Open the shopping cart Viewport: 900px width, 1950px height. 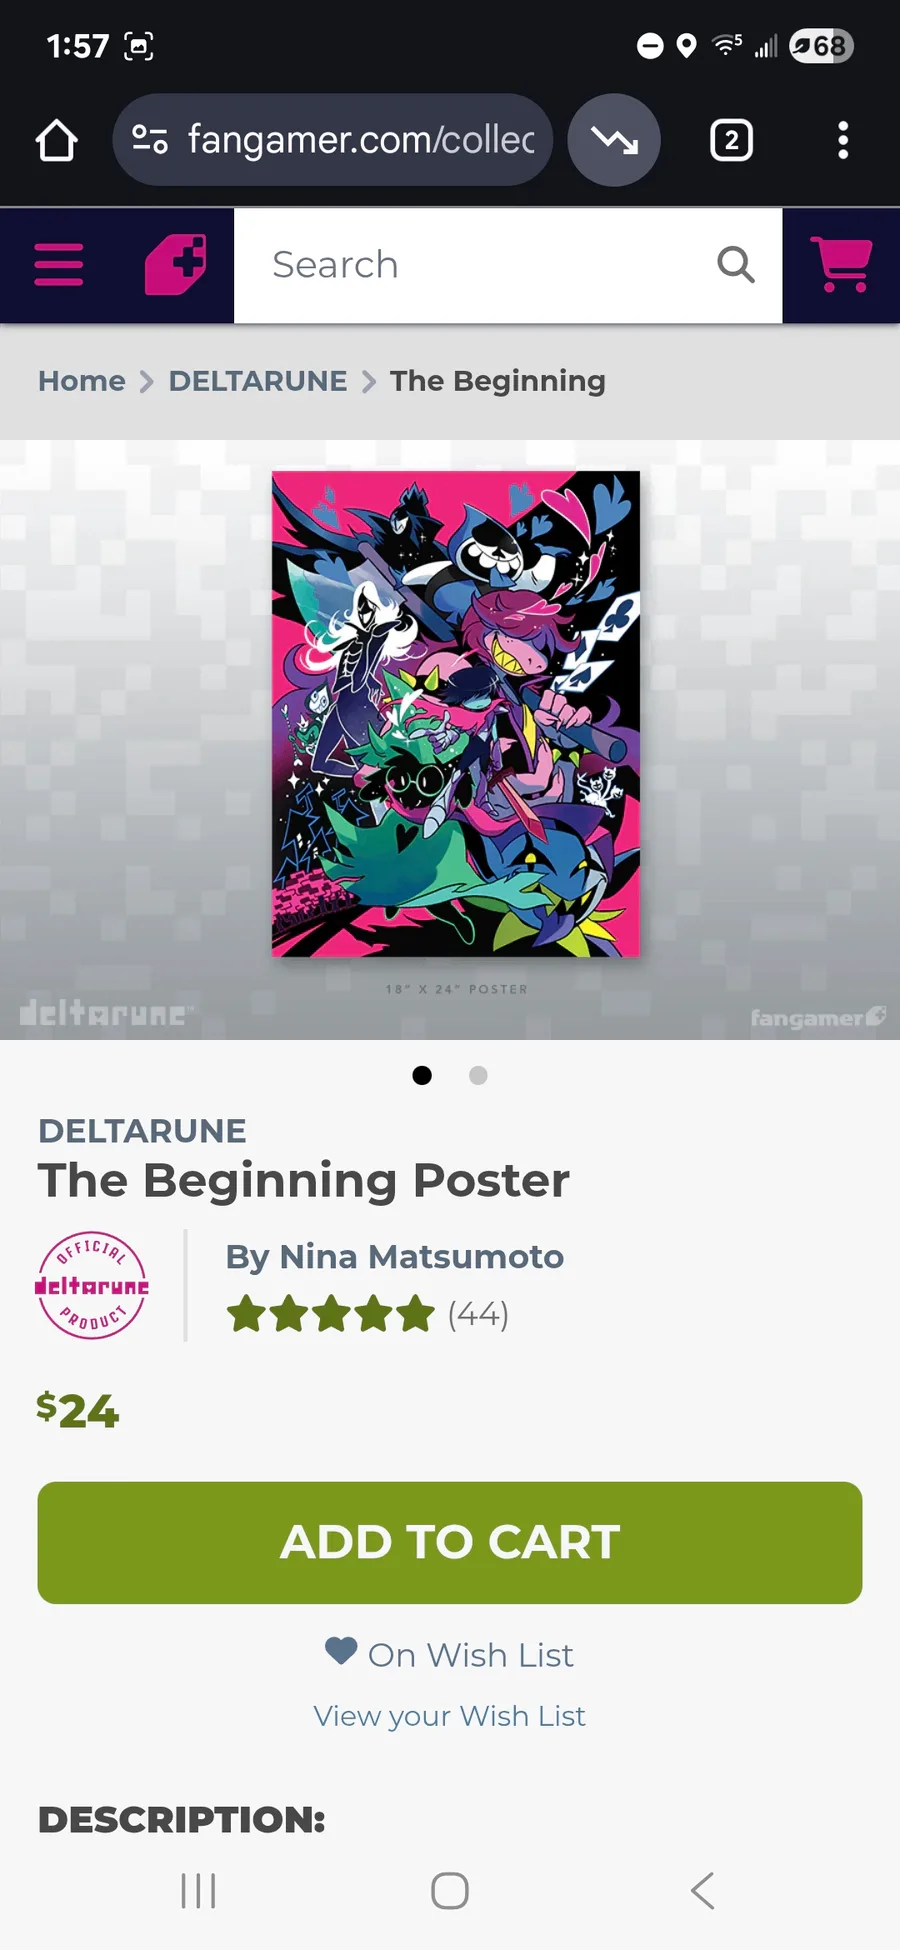point(841,265)
